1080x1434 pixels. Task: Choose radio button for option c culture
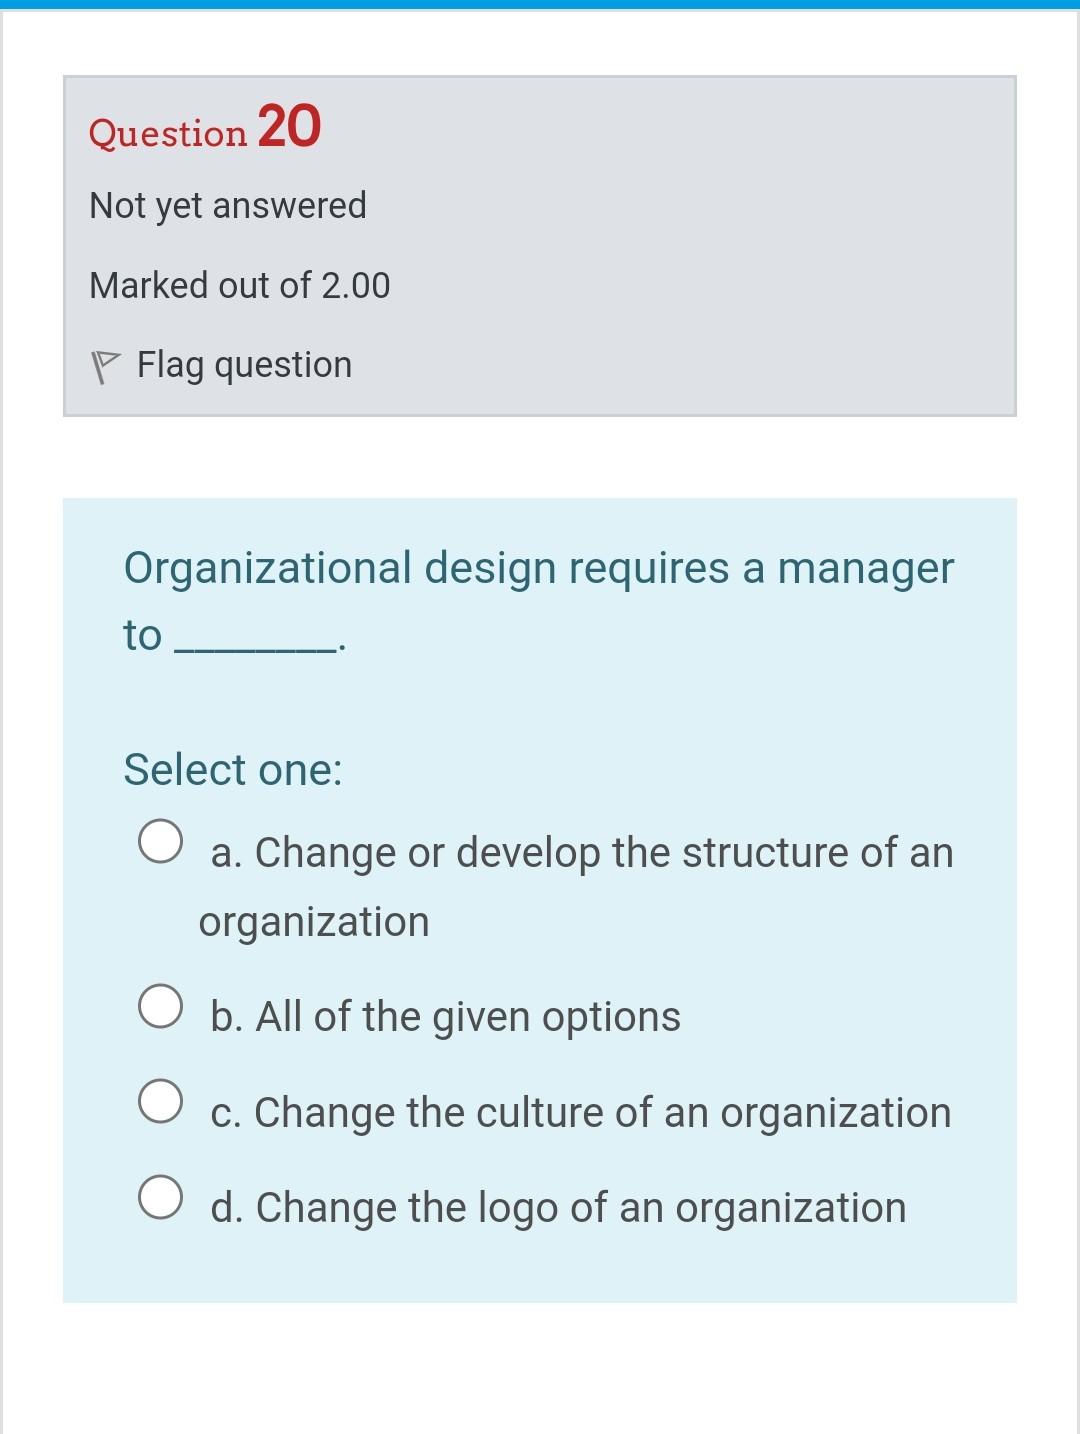[160, 1101]
